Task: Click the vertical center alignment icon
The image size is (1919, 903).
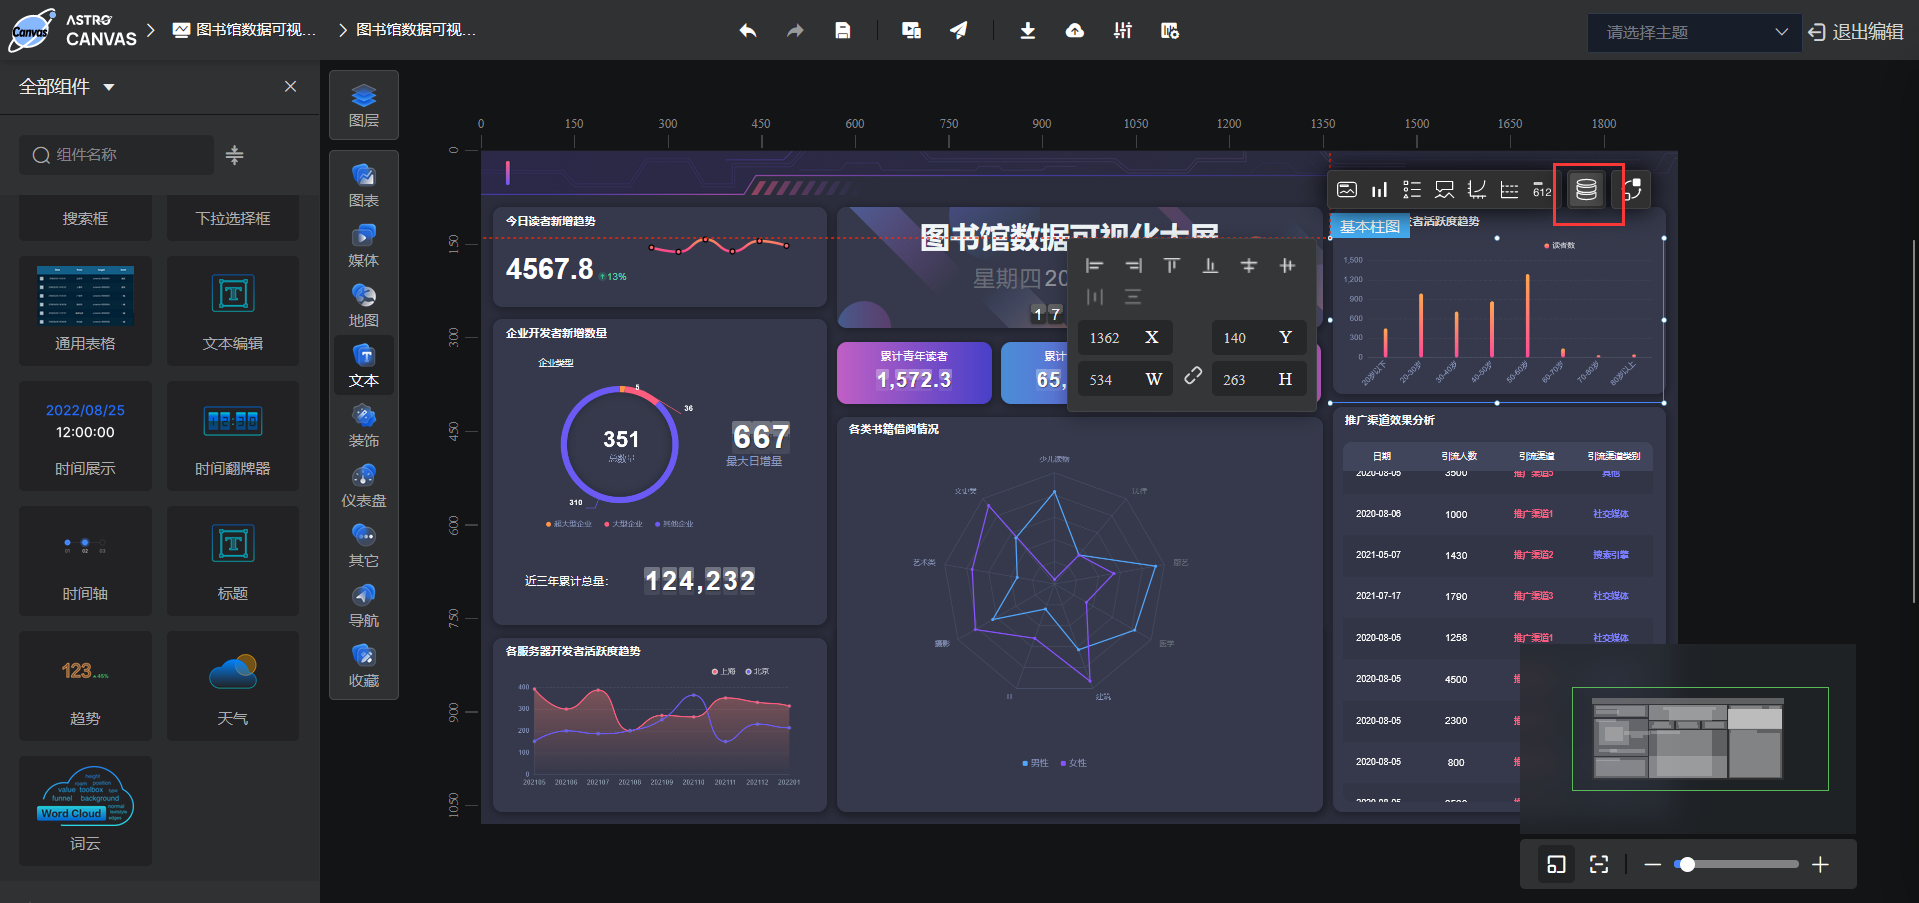Action: pos(1249,265)
